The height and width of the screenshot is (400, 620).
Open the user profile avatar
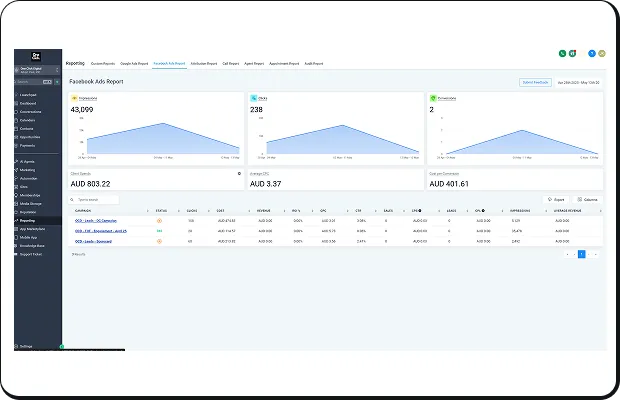(x=601, y=53)
